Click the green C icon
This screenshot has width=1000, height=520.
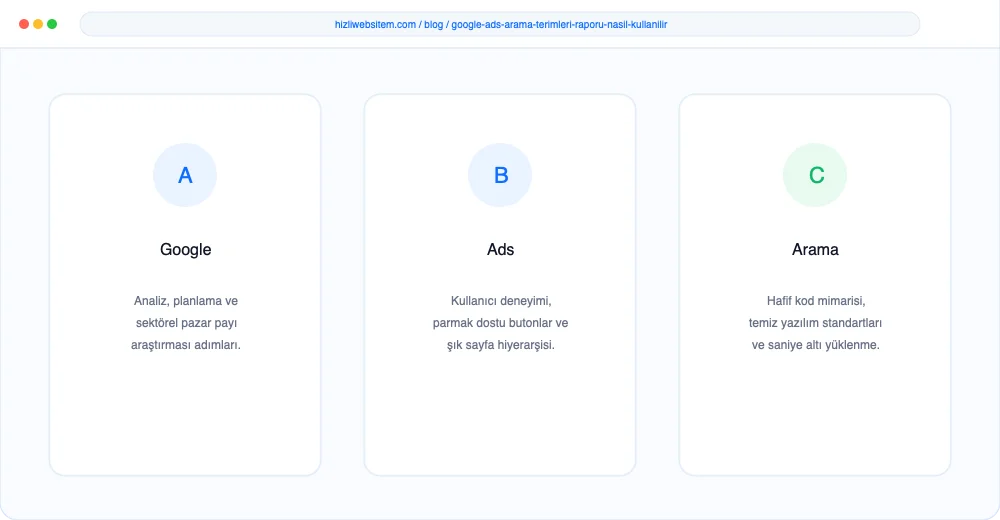[x=815, y=175]
